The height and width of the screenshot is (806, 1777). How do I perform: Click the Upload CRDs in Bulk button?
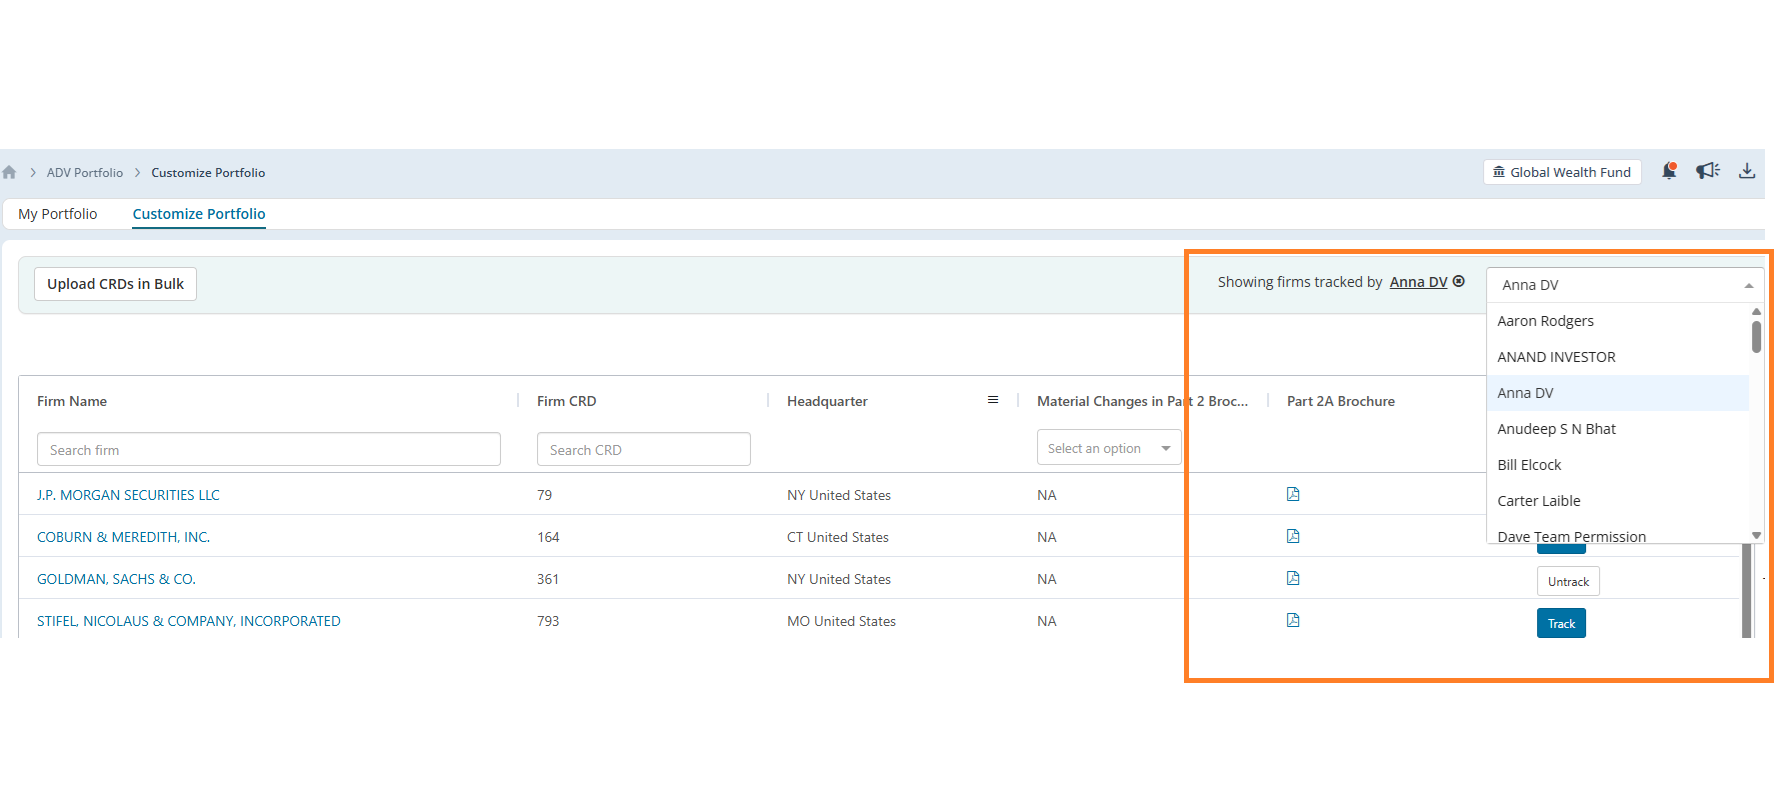[116, 284]
